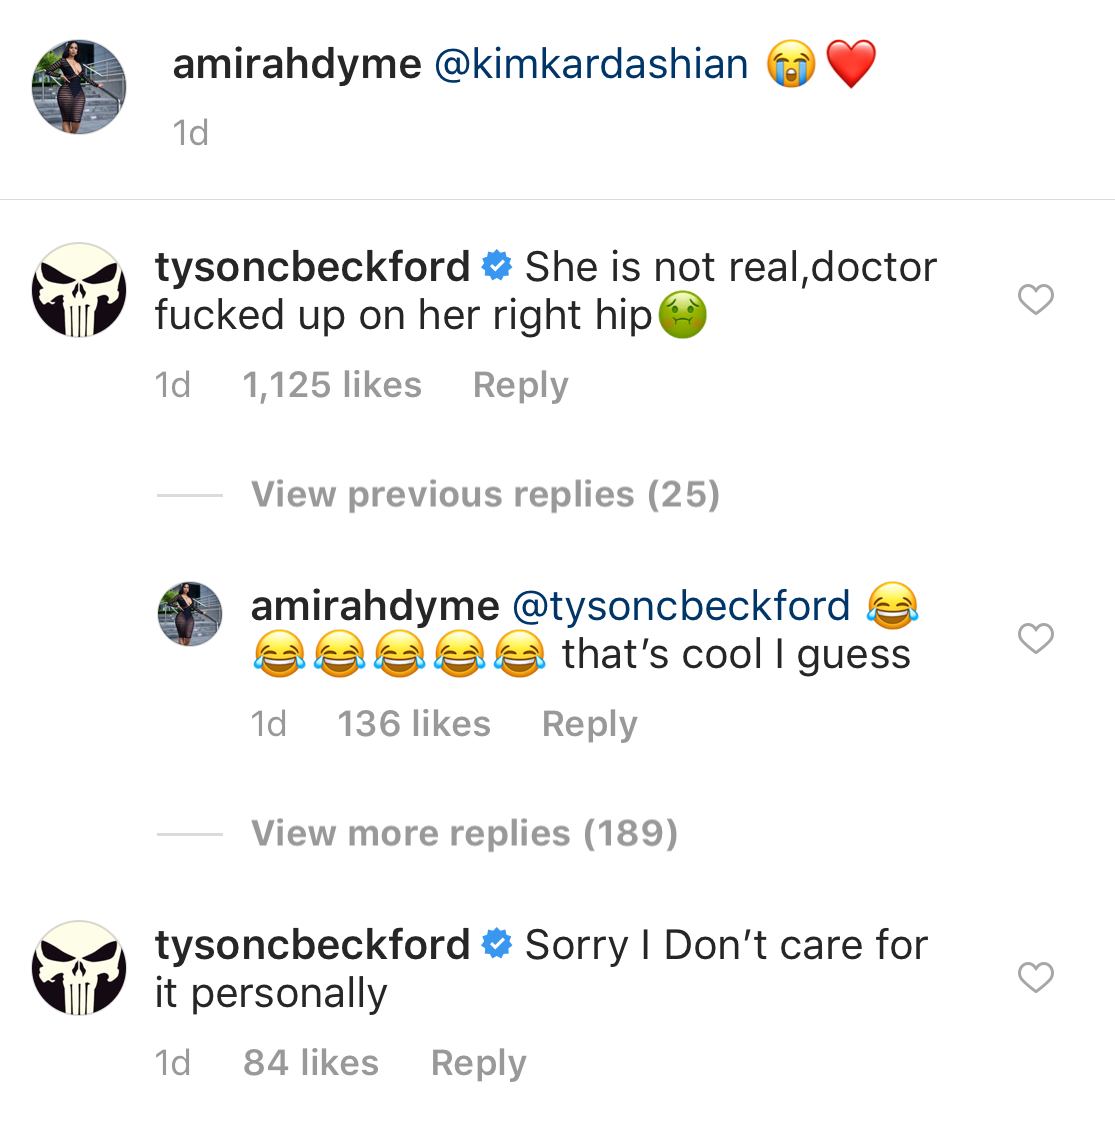Image resolution: width=1115 pixels, height=1122 pixels.
Task: Expand View more replies (189)
Action: click(464, 833)
